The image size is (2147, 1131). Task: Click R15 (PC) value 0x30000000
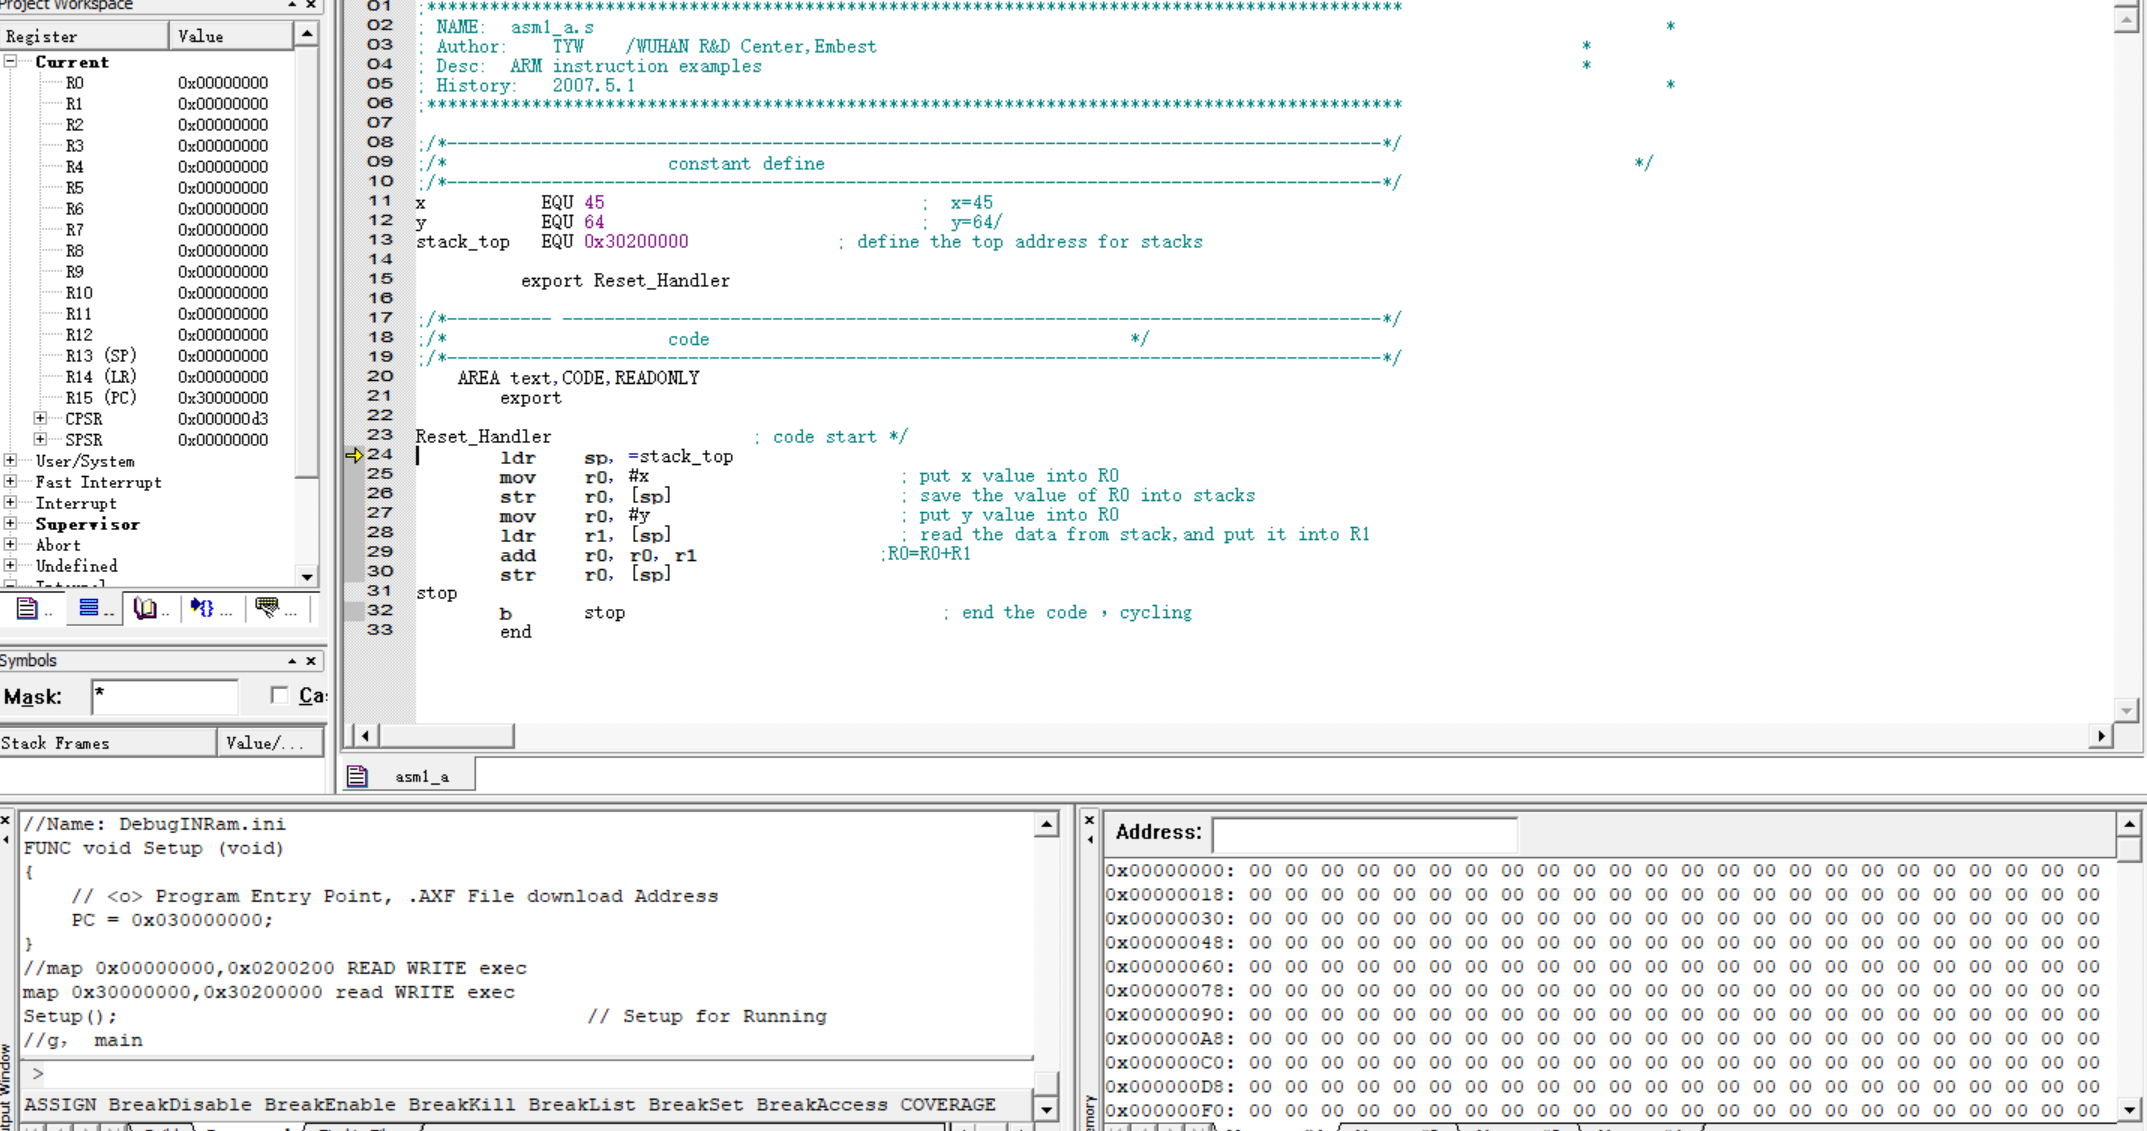click(x=223, y=398)
